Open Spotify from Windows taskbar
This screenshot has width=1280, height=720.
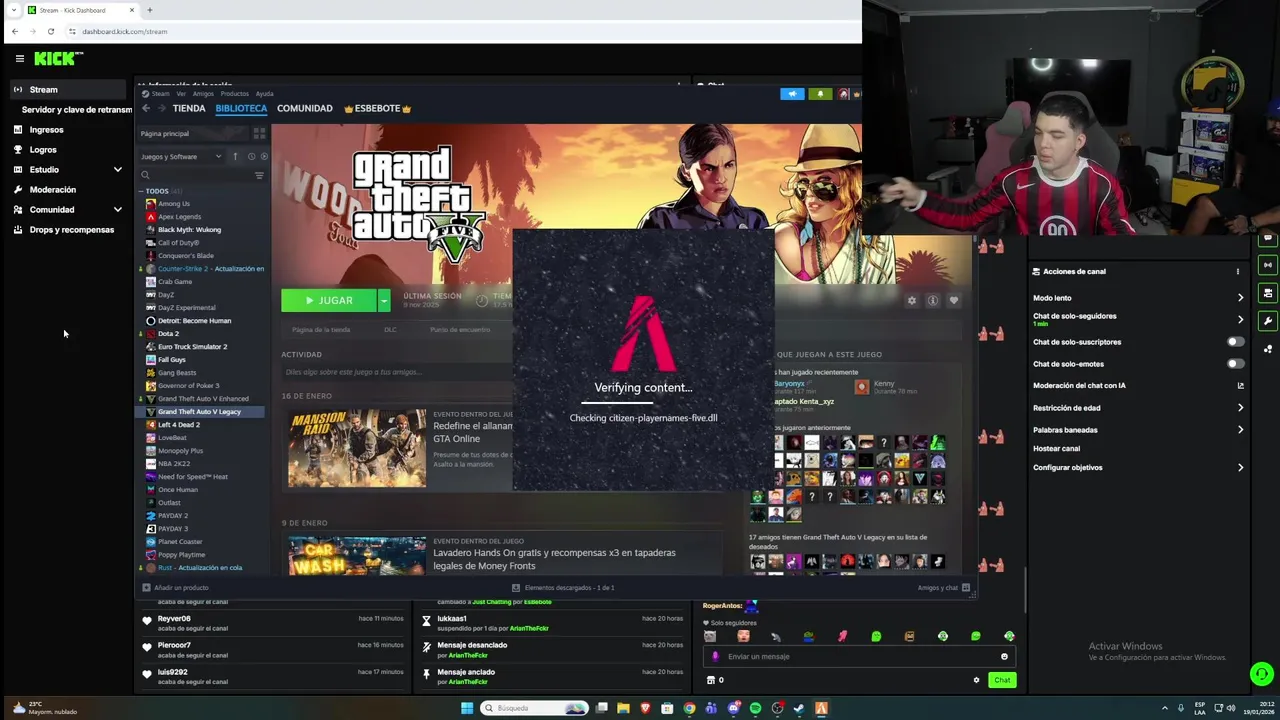click(x=755, y=708)
